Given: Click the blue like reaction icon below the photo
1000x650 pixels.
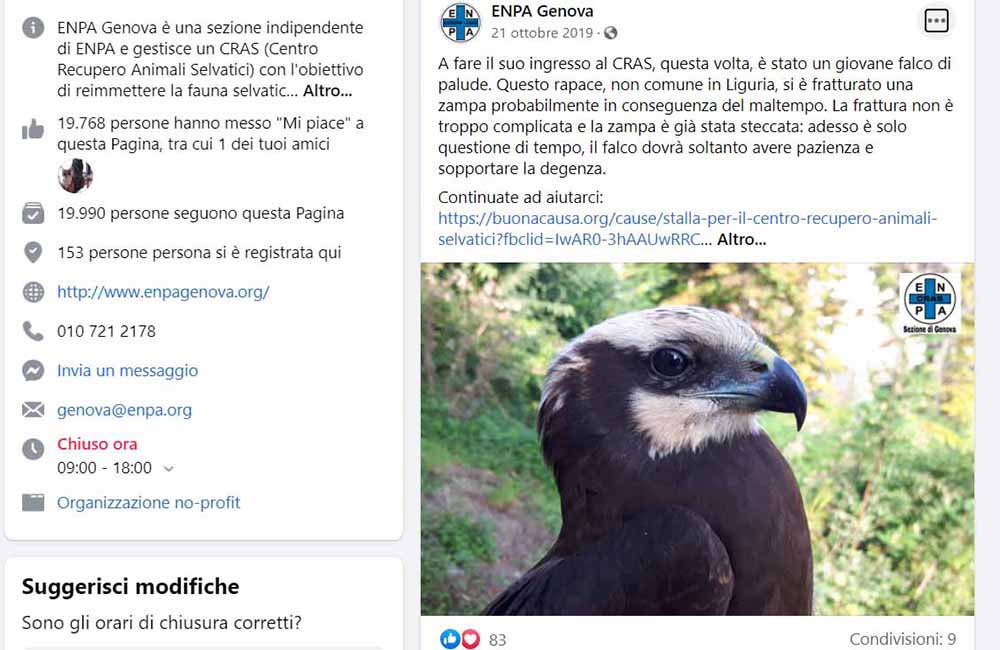Looking at the screenshot, I should click(450, 639).
